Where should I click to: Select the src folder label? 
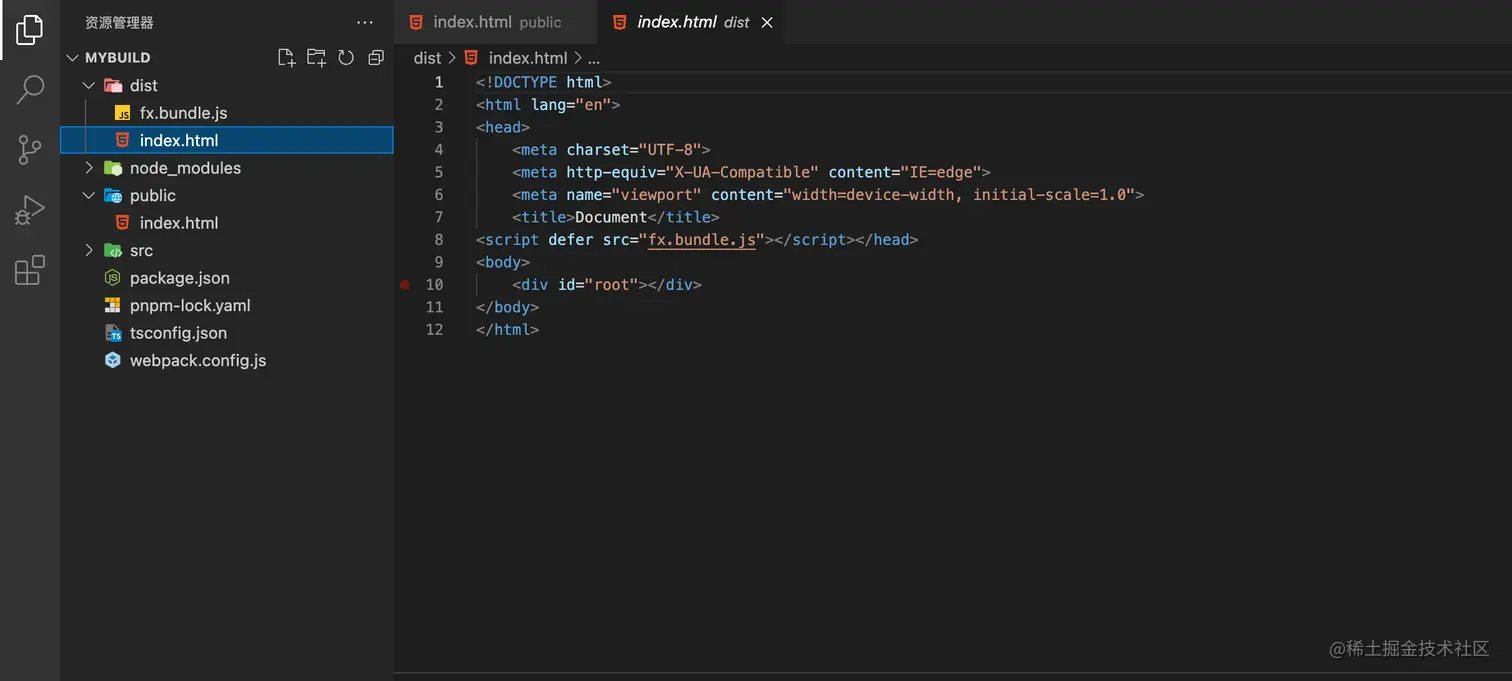tap(141, 251)
